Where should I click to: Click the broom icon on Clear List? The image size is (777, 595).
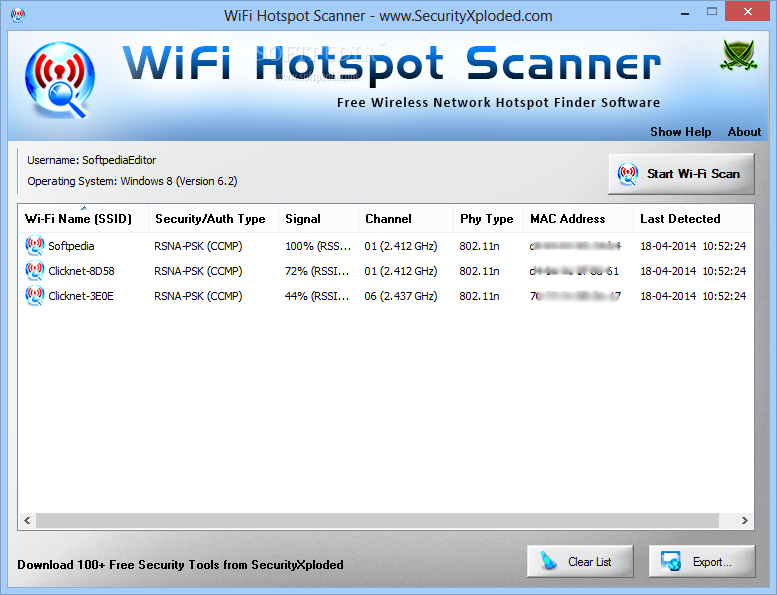click(549, 561)
